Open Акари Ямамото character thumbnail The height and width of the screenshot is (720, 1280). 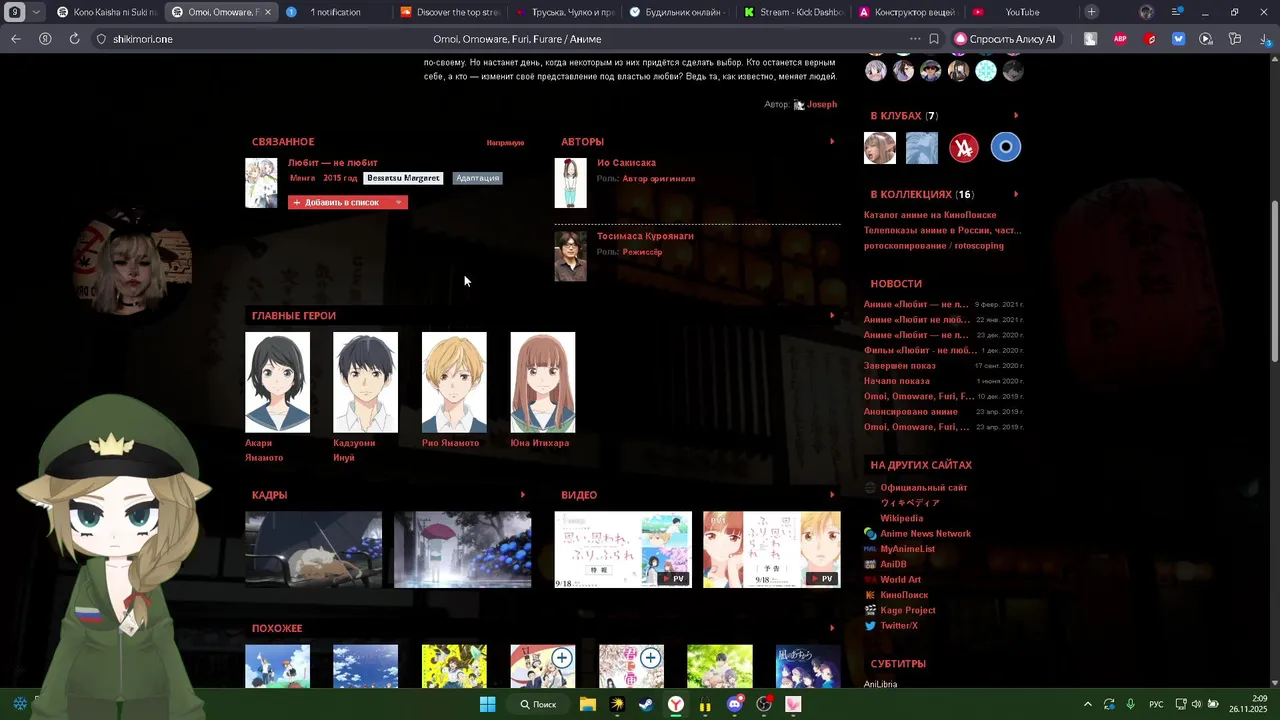[277, 383]
